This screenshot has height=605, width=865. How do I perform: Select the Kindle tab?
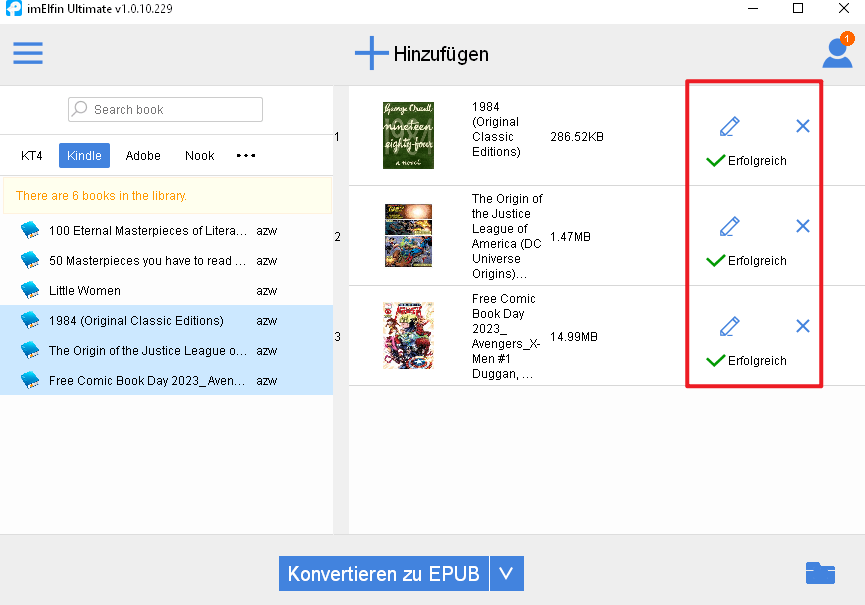[84, 156]
